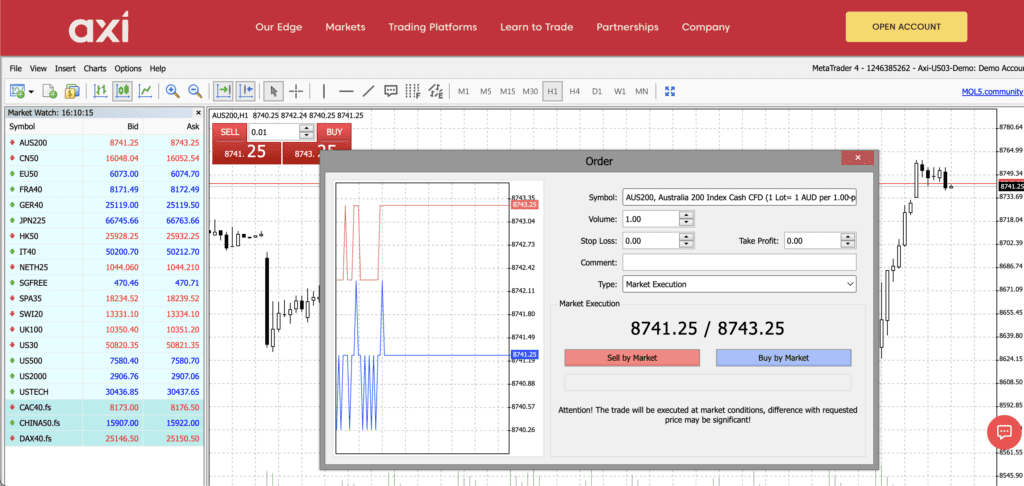Adjust the one-click lot size stepper
The height and width of the screenshot is (486, 1024).
coord(306,132)
